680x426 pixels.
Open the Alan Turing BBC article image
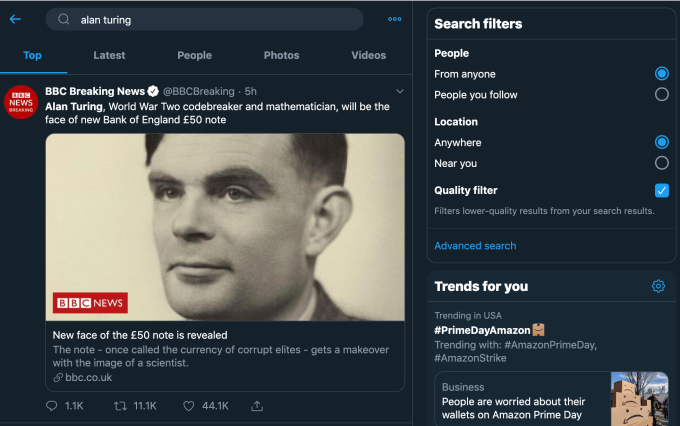[225, 227]
